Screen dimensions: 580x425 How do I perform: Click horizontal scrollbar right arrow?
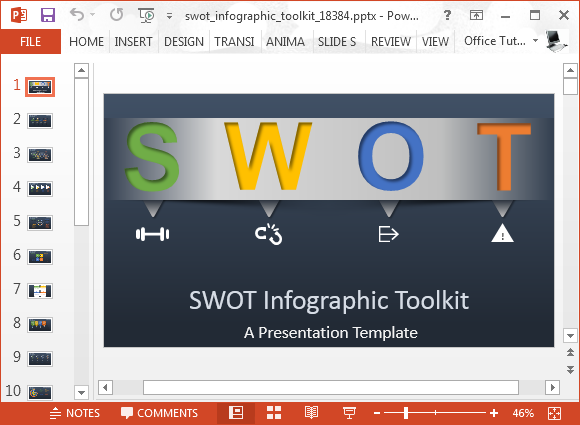pyautogui.click(x=553, y=388)
